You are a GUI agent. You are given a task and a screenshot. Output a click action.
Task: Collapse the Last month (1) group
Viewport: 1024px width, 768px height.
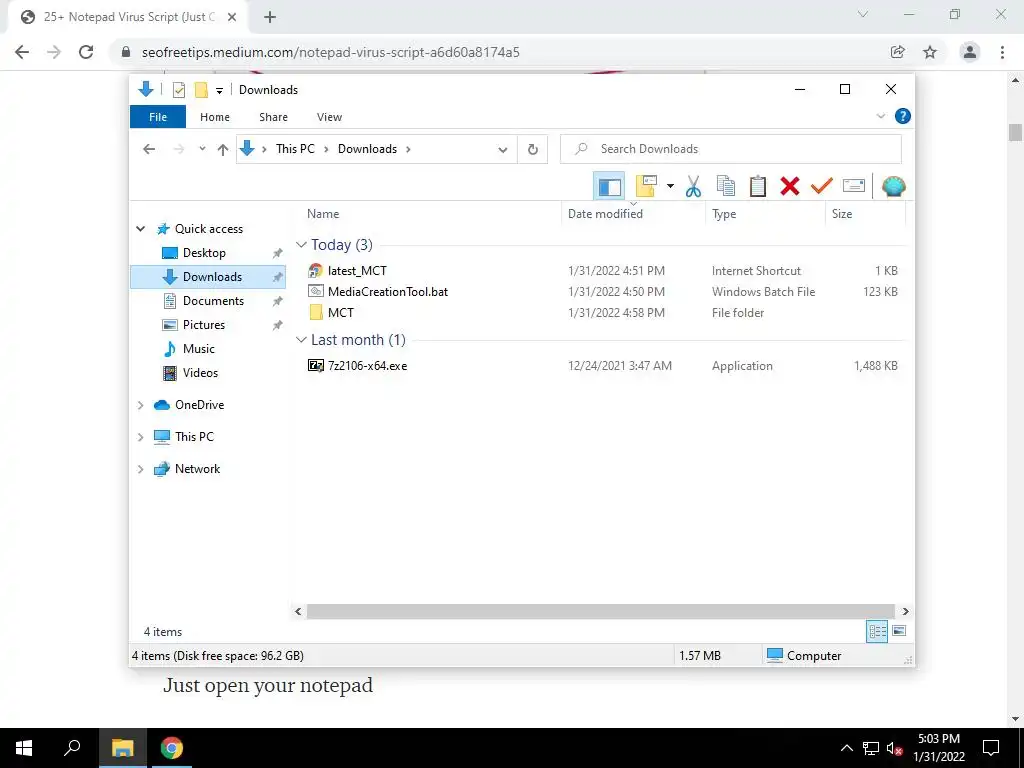click(x=301, y=340)
